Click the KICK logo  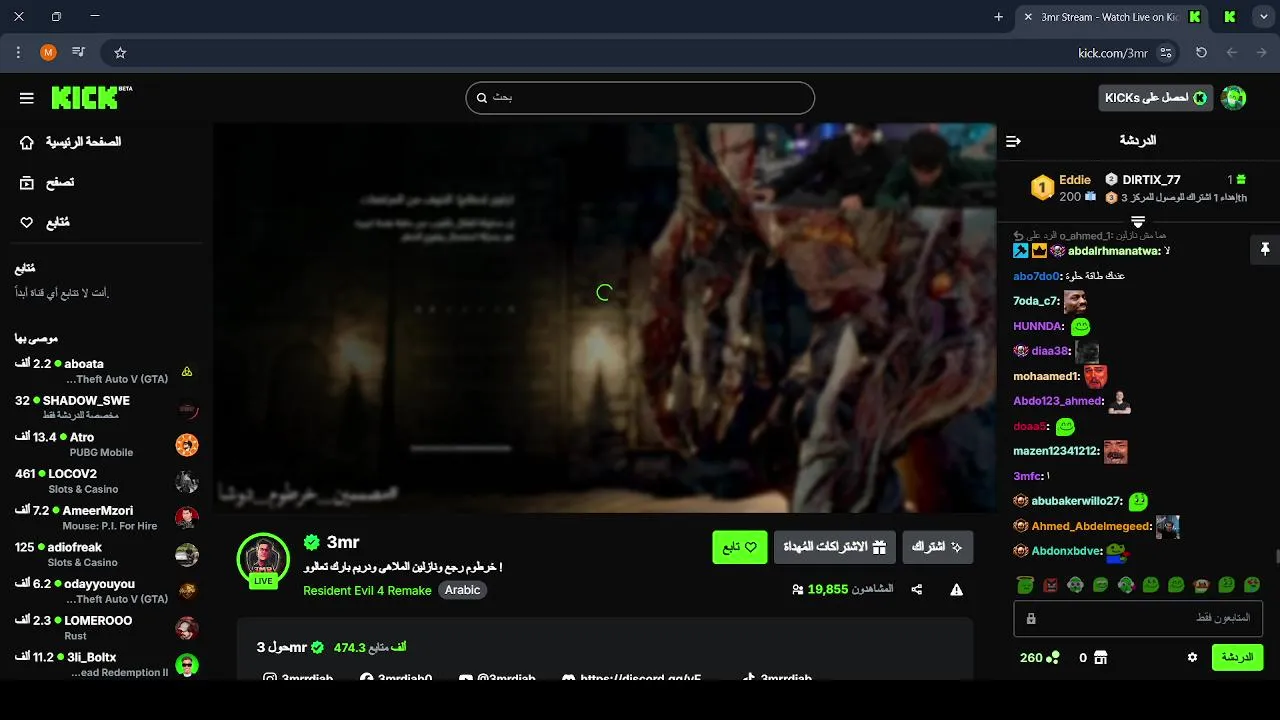[91, 97]
